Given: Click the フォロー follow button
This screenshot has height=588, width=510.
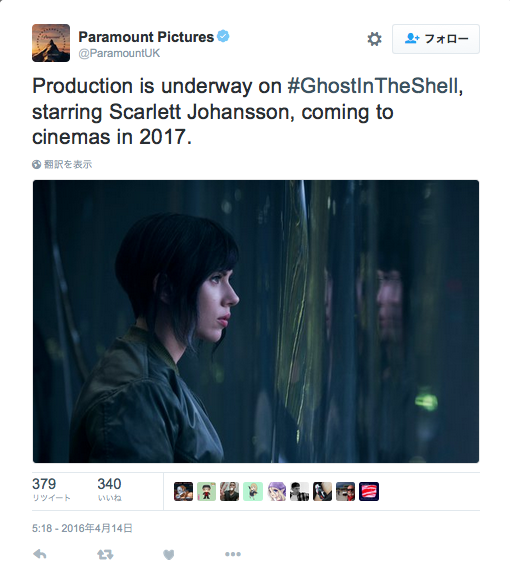Looking at the screenshot, I should [x=436, y=39].
